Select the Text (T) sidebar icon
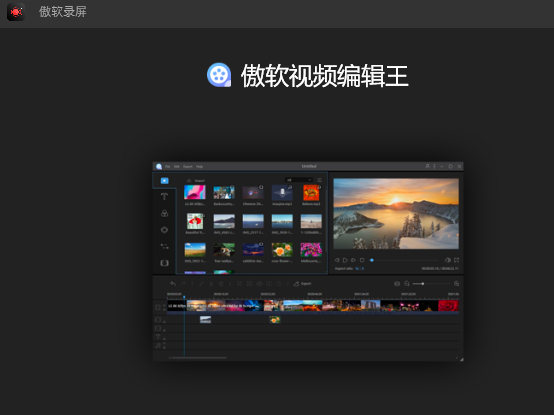Viewport: 554px width, 415px height. pos(164,197)
